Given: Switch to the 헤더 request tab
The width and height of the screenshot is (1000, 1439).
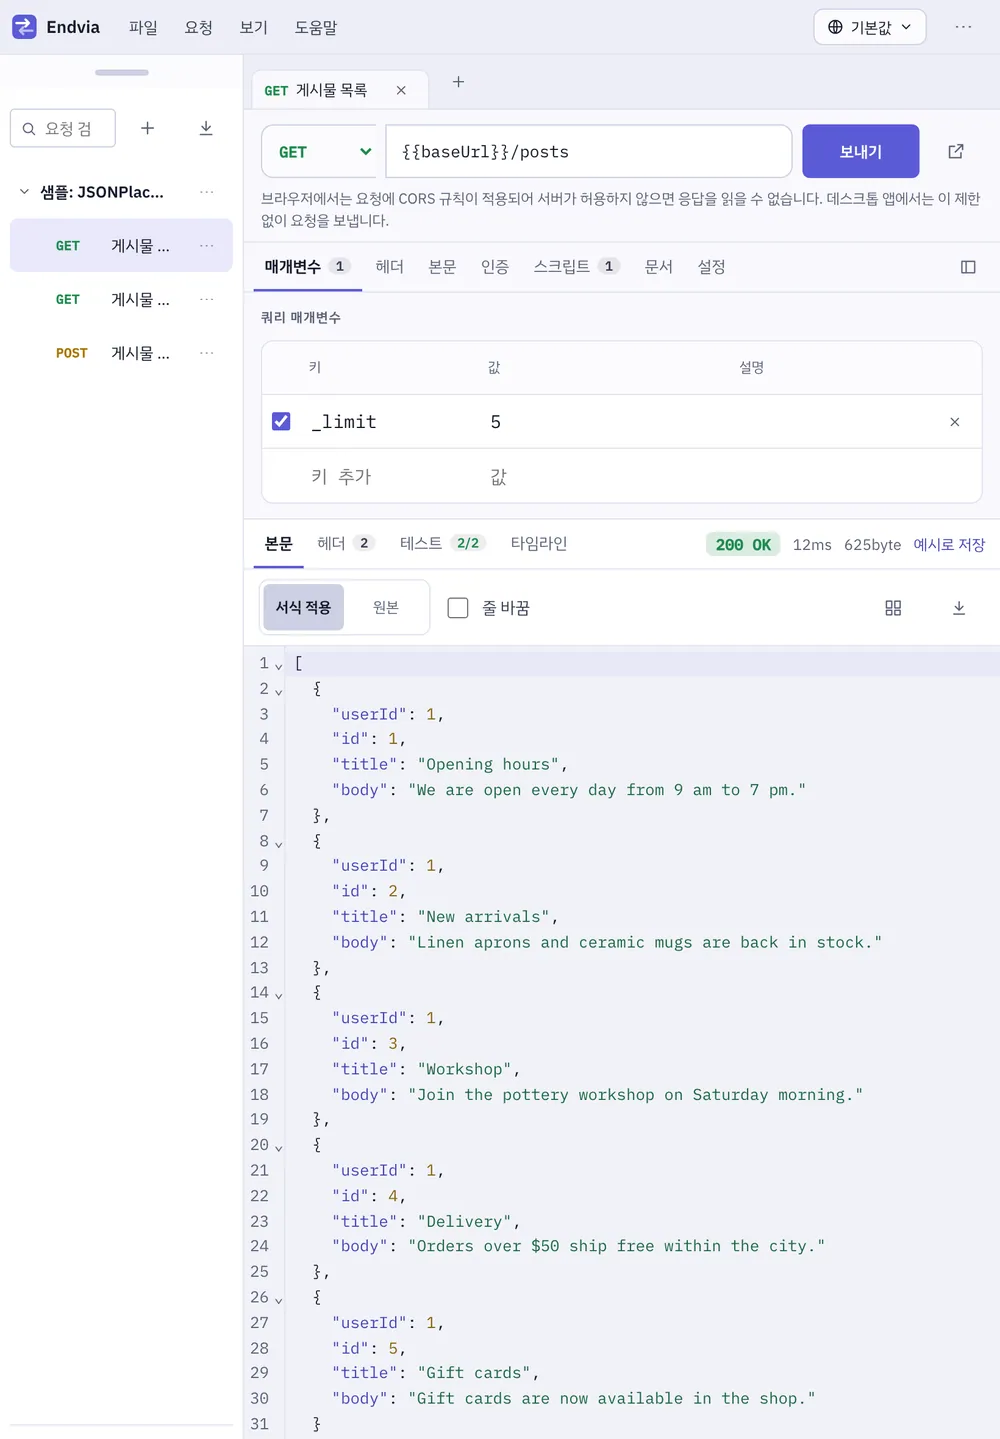Looking at the screenshot, I should point(390,267).
